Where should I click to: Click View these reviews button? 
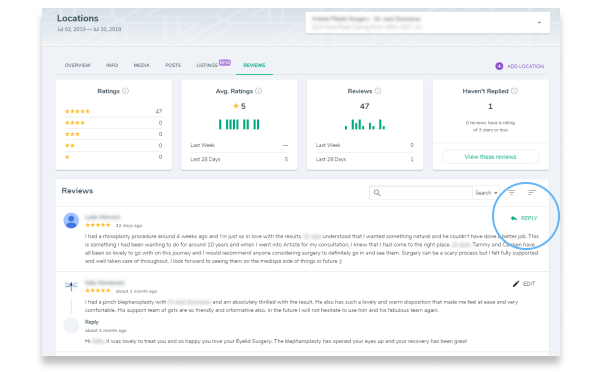(491, 156)
